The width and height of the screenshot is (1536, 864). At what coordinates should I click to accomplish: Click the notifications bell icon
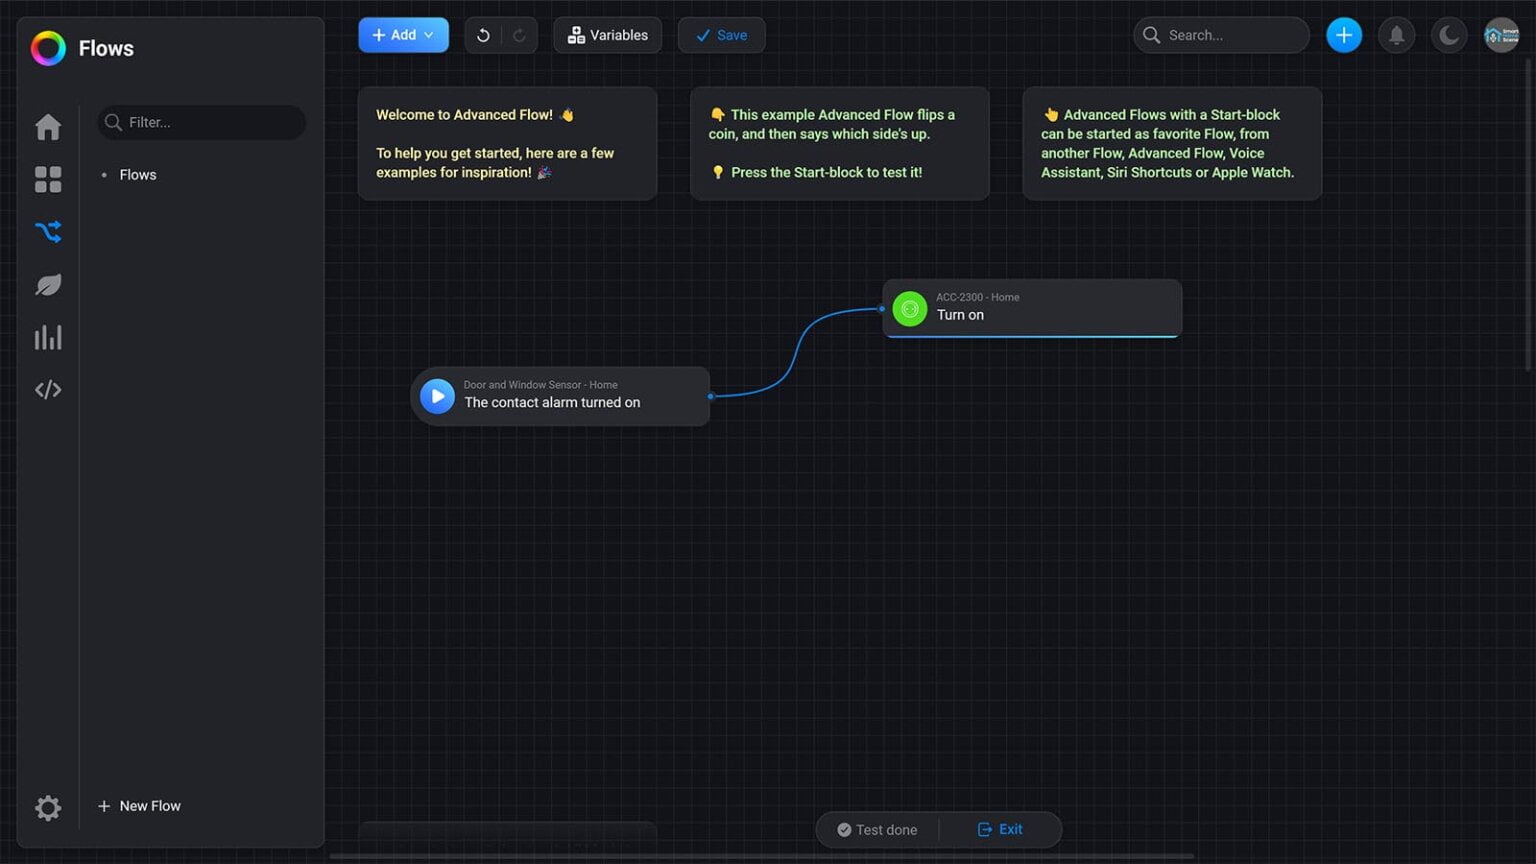1396,36
